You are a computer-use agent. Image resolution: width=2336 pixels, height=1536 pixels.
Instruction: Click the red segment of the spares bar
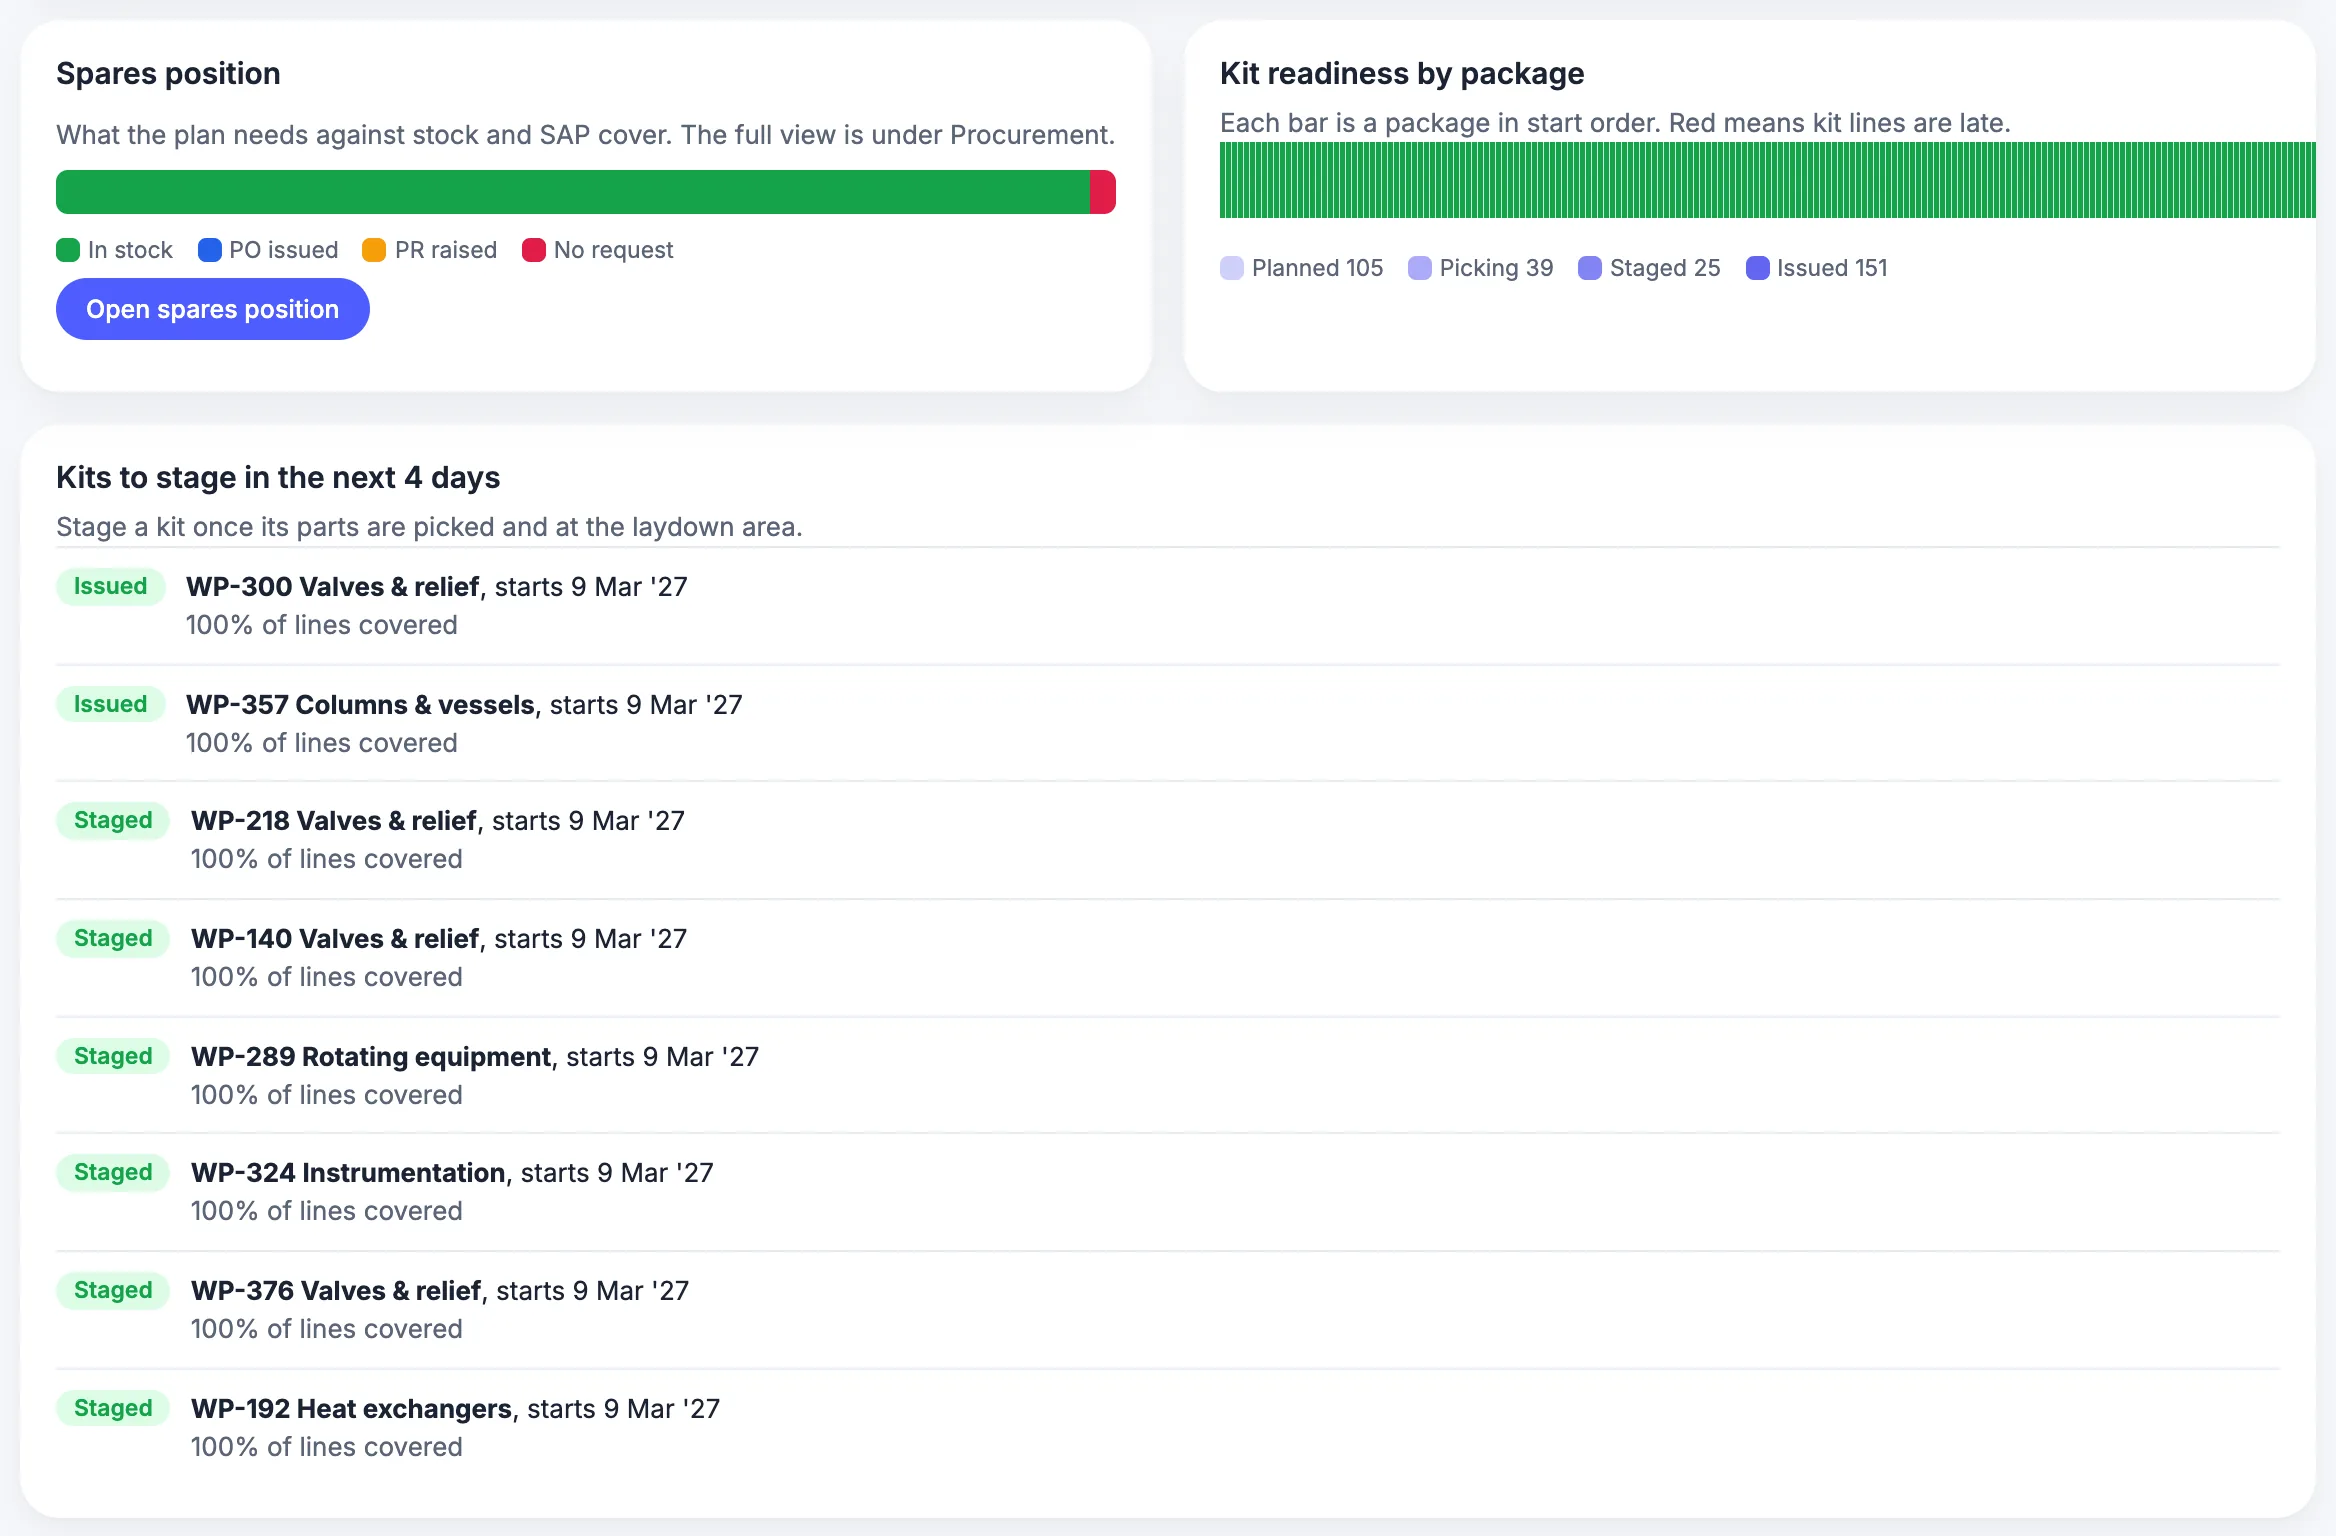[1103, 192]
